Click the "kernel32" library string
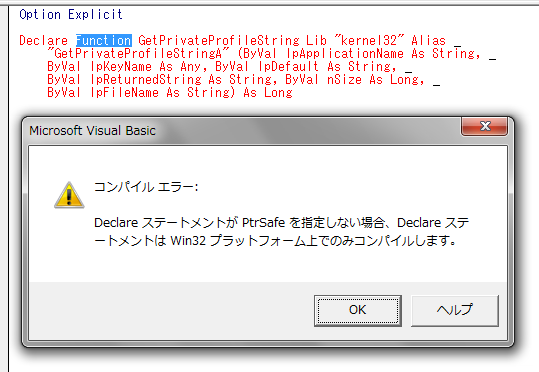Screen dimensions: 539x372 [x=369, y=41]
